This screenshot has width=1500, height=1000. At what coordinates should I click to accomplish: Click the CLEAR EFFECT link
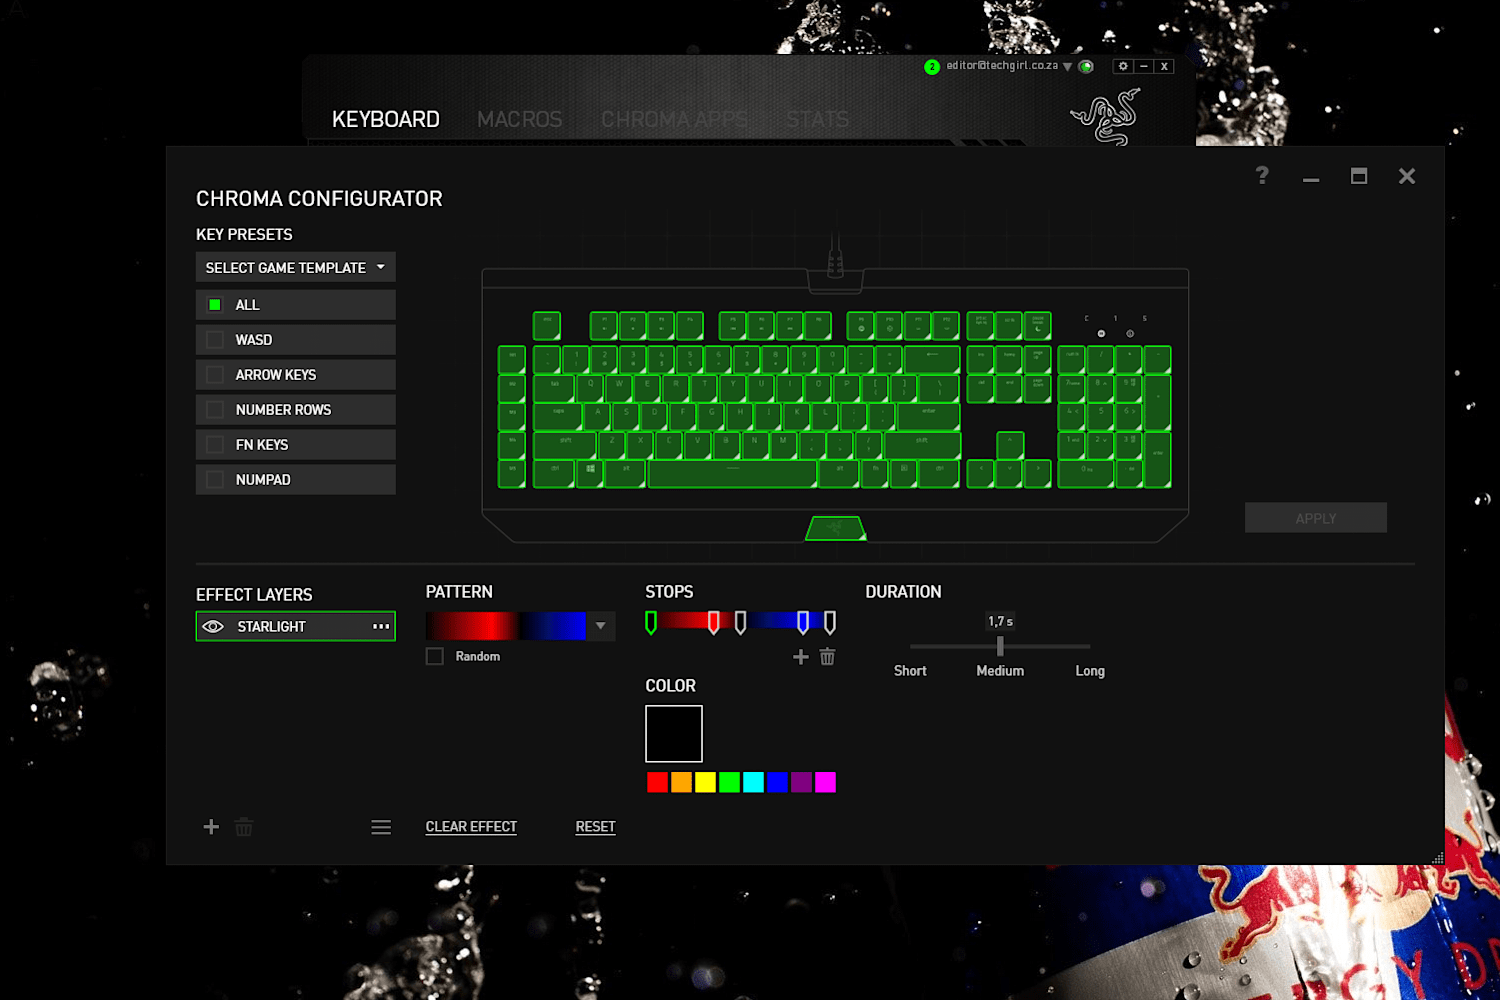(471, 826)
